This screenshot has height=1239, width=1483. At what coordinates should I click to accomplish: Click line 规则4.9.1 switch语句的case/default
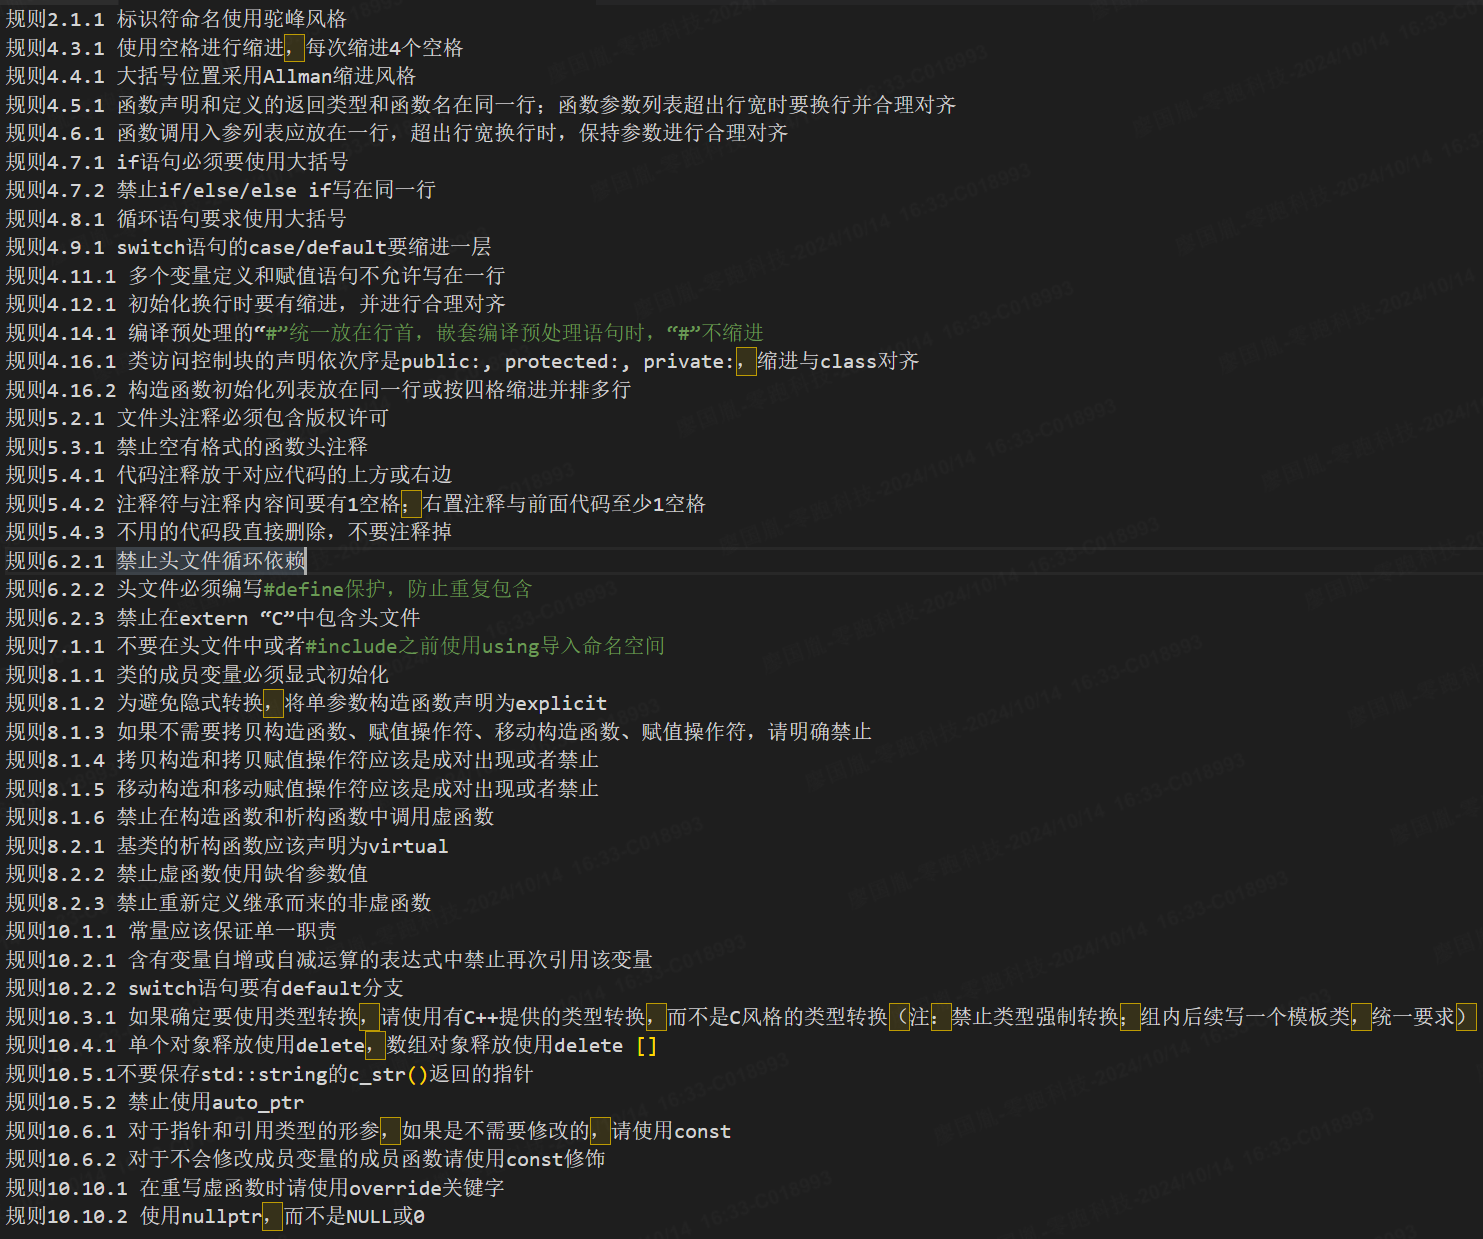(249, 247)
